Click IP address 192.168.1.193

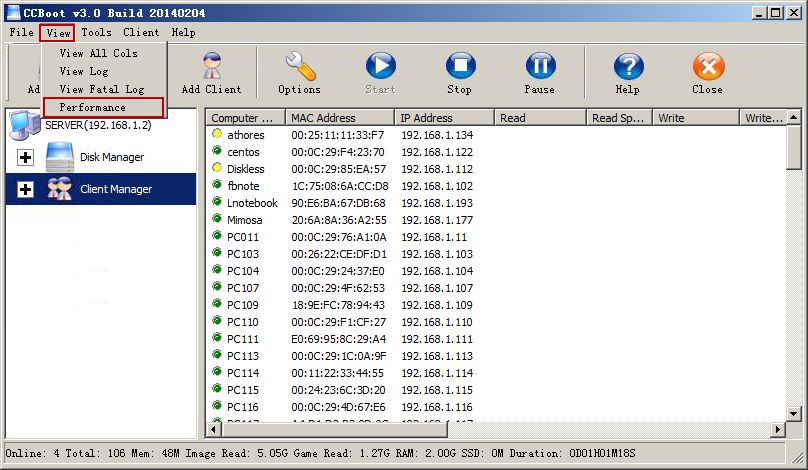point(437,203)
